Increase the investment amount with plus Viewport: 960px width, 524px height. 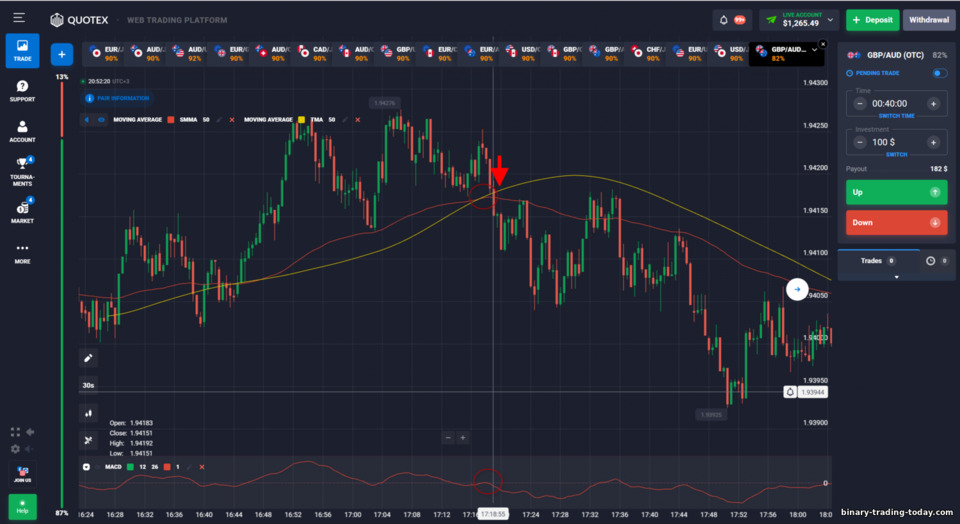(x=933, y=142)
